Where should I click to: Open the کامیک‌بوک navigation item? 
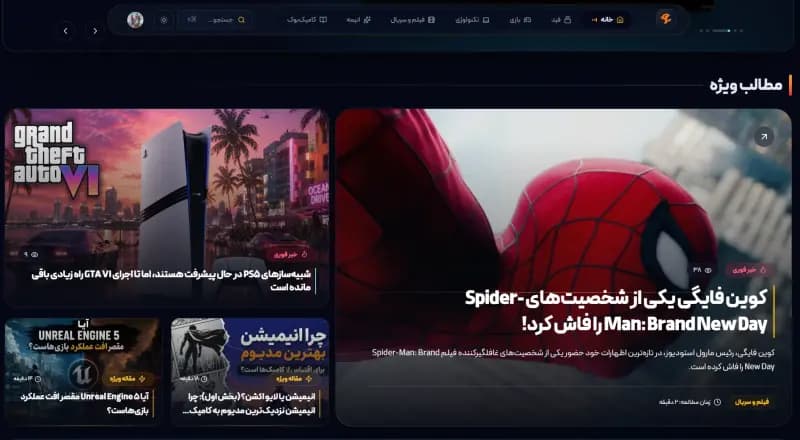pyautogui.click(x=307, y=20)
